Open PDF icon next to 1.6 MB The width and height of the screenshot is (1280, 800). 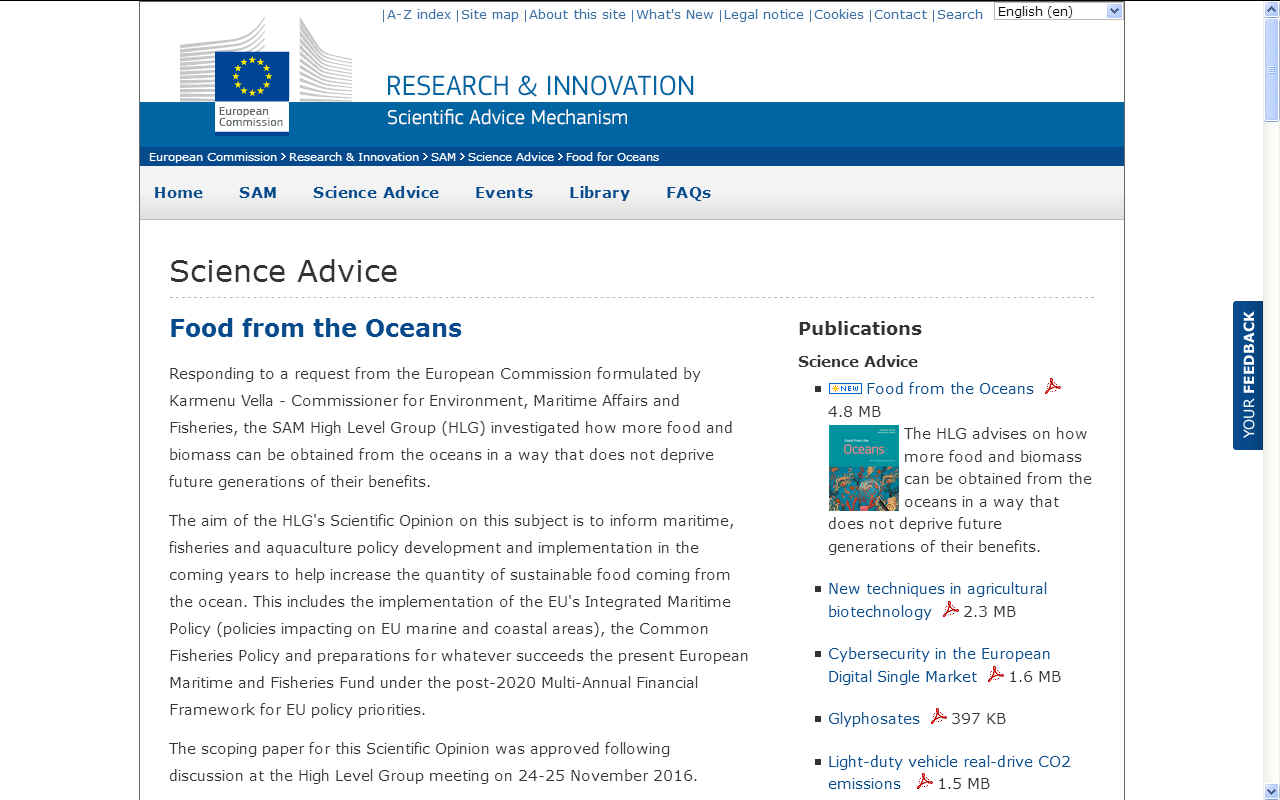click(995, 674)
